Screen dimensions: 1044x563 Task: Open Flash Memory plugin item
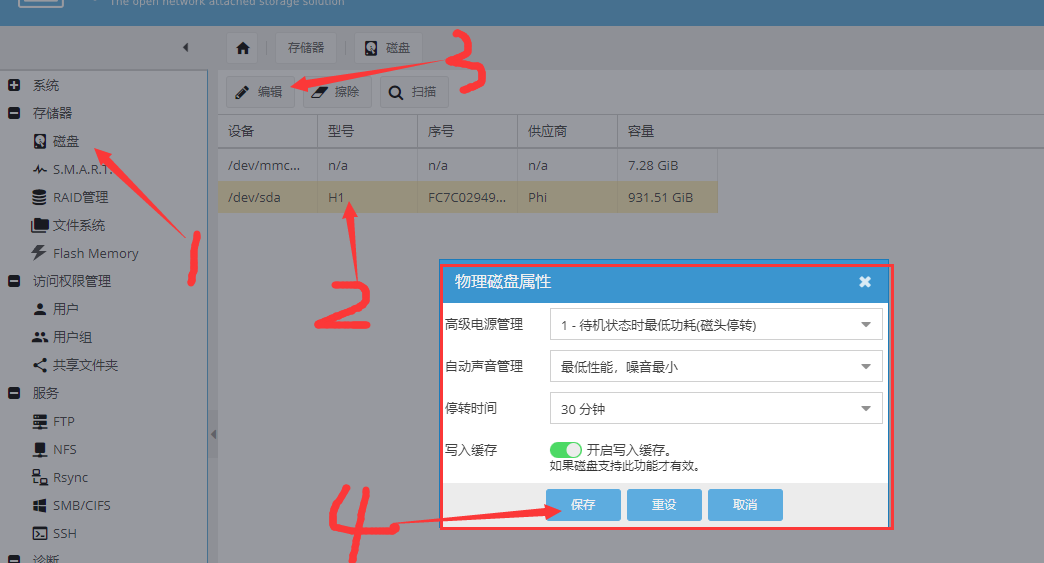(85, 254)
